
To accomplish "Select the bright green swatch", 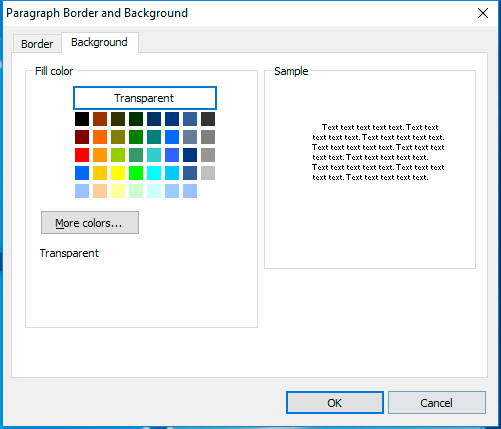I will 136,173.
